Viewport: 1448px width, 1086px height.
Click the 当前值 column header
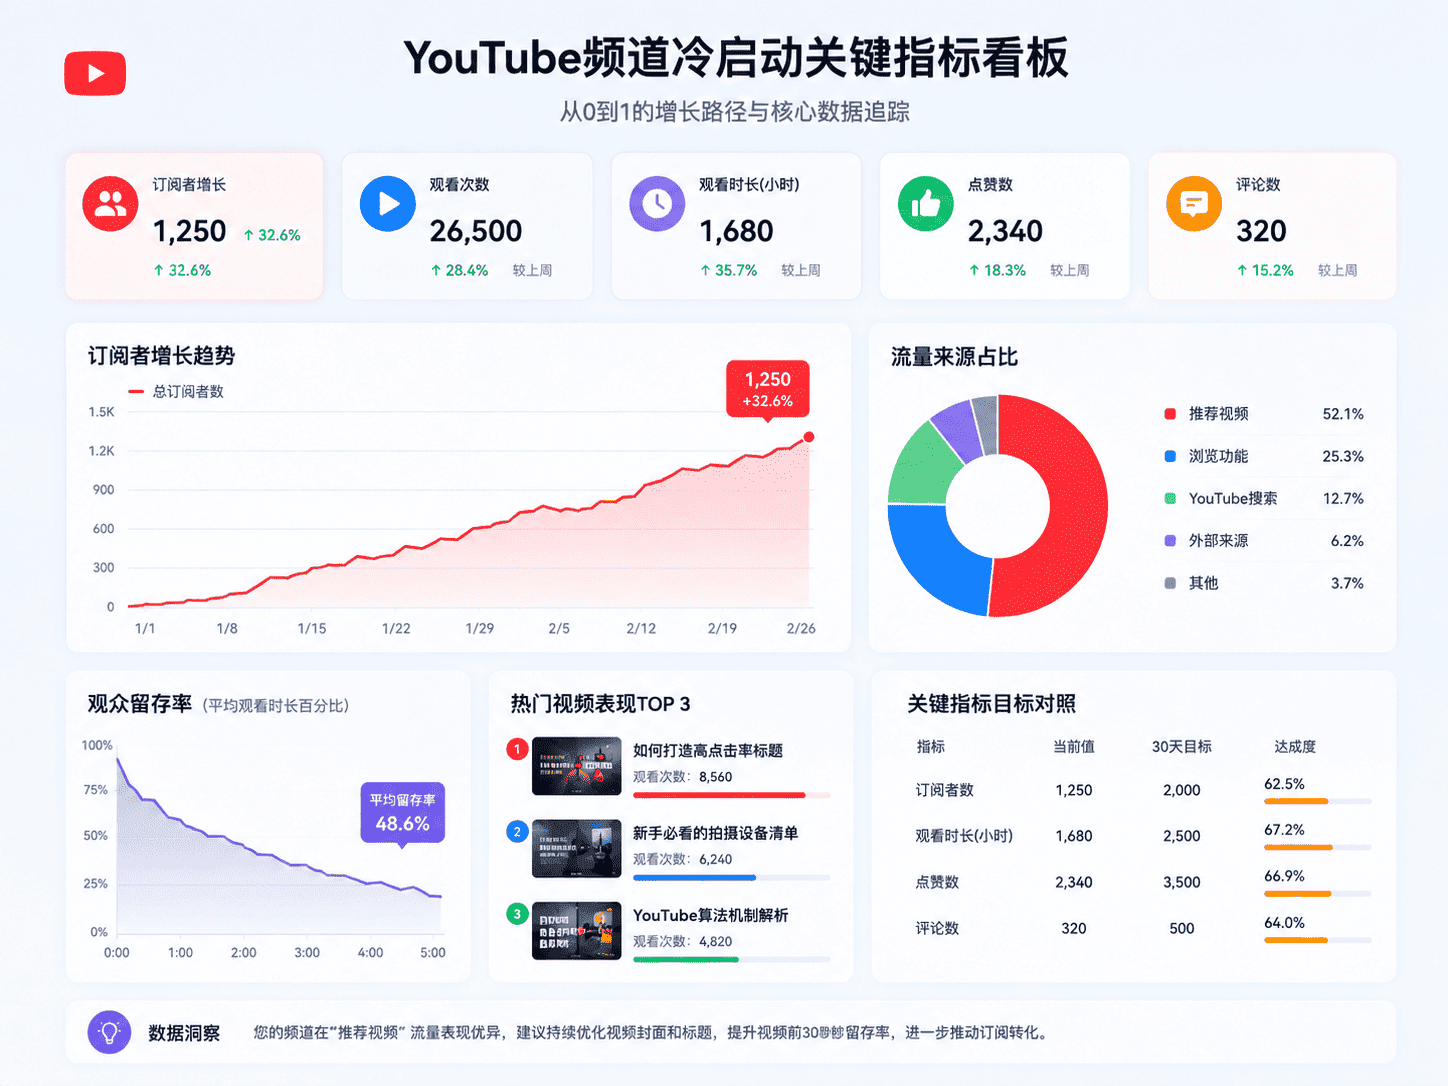click(x=1074, y=747)
